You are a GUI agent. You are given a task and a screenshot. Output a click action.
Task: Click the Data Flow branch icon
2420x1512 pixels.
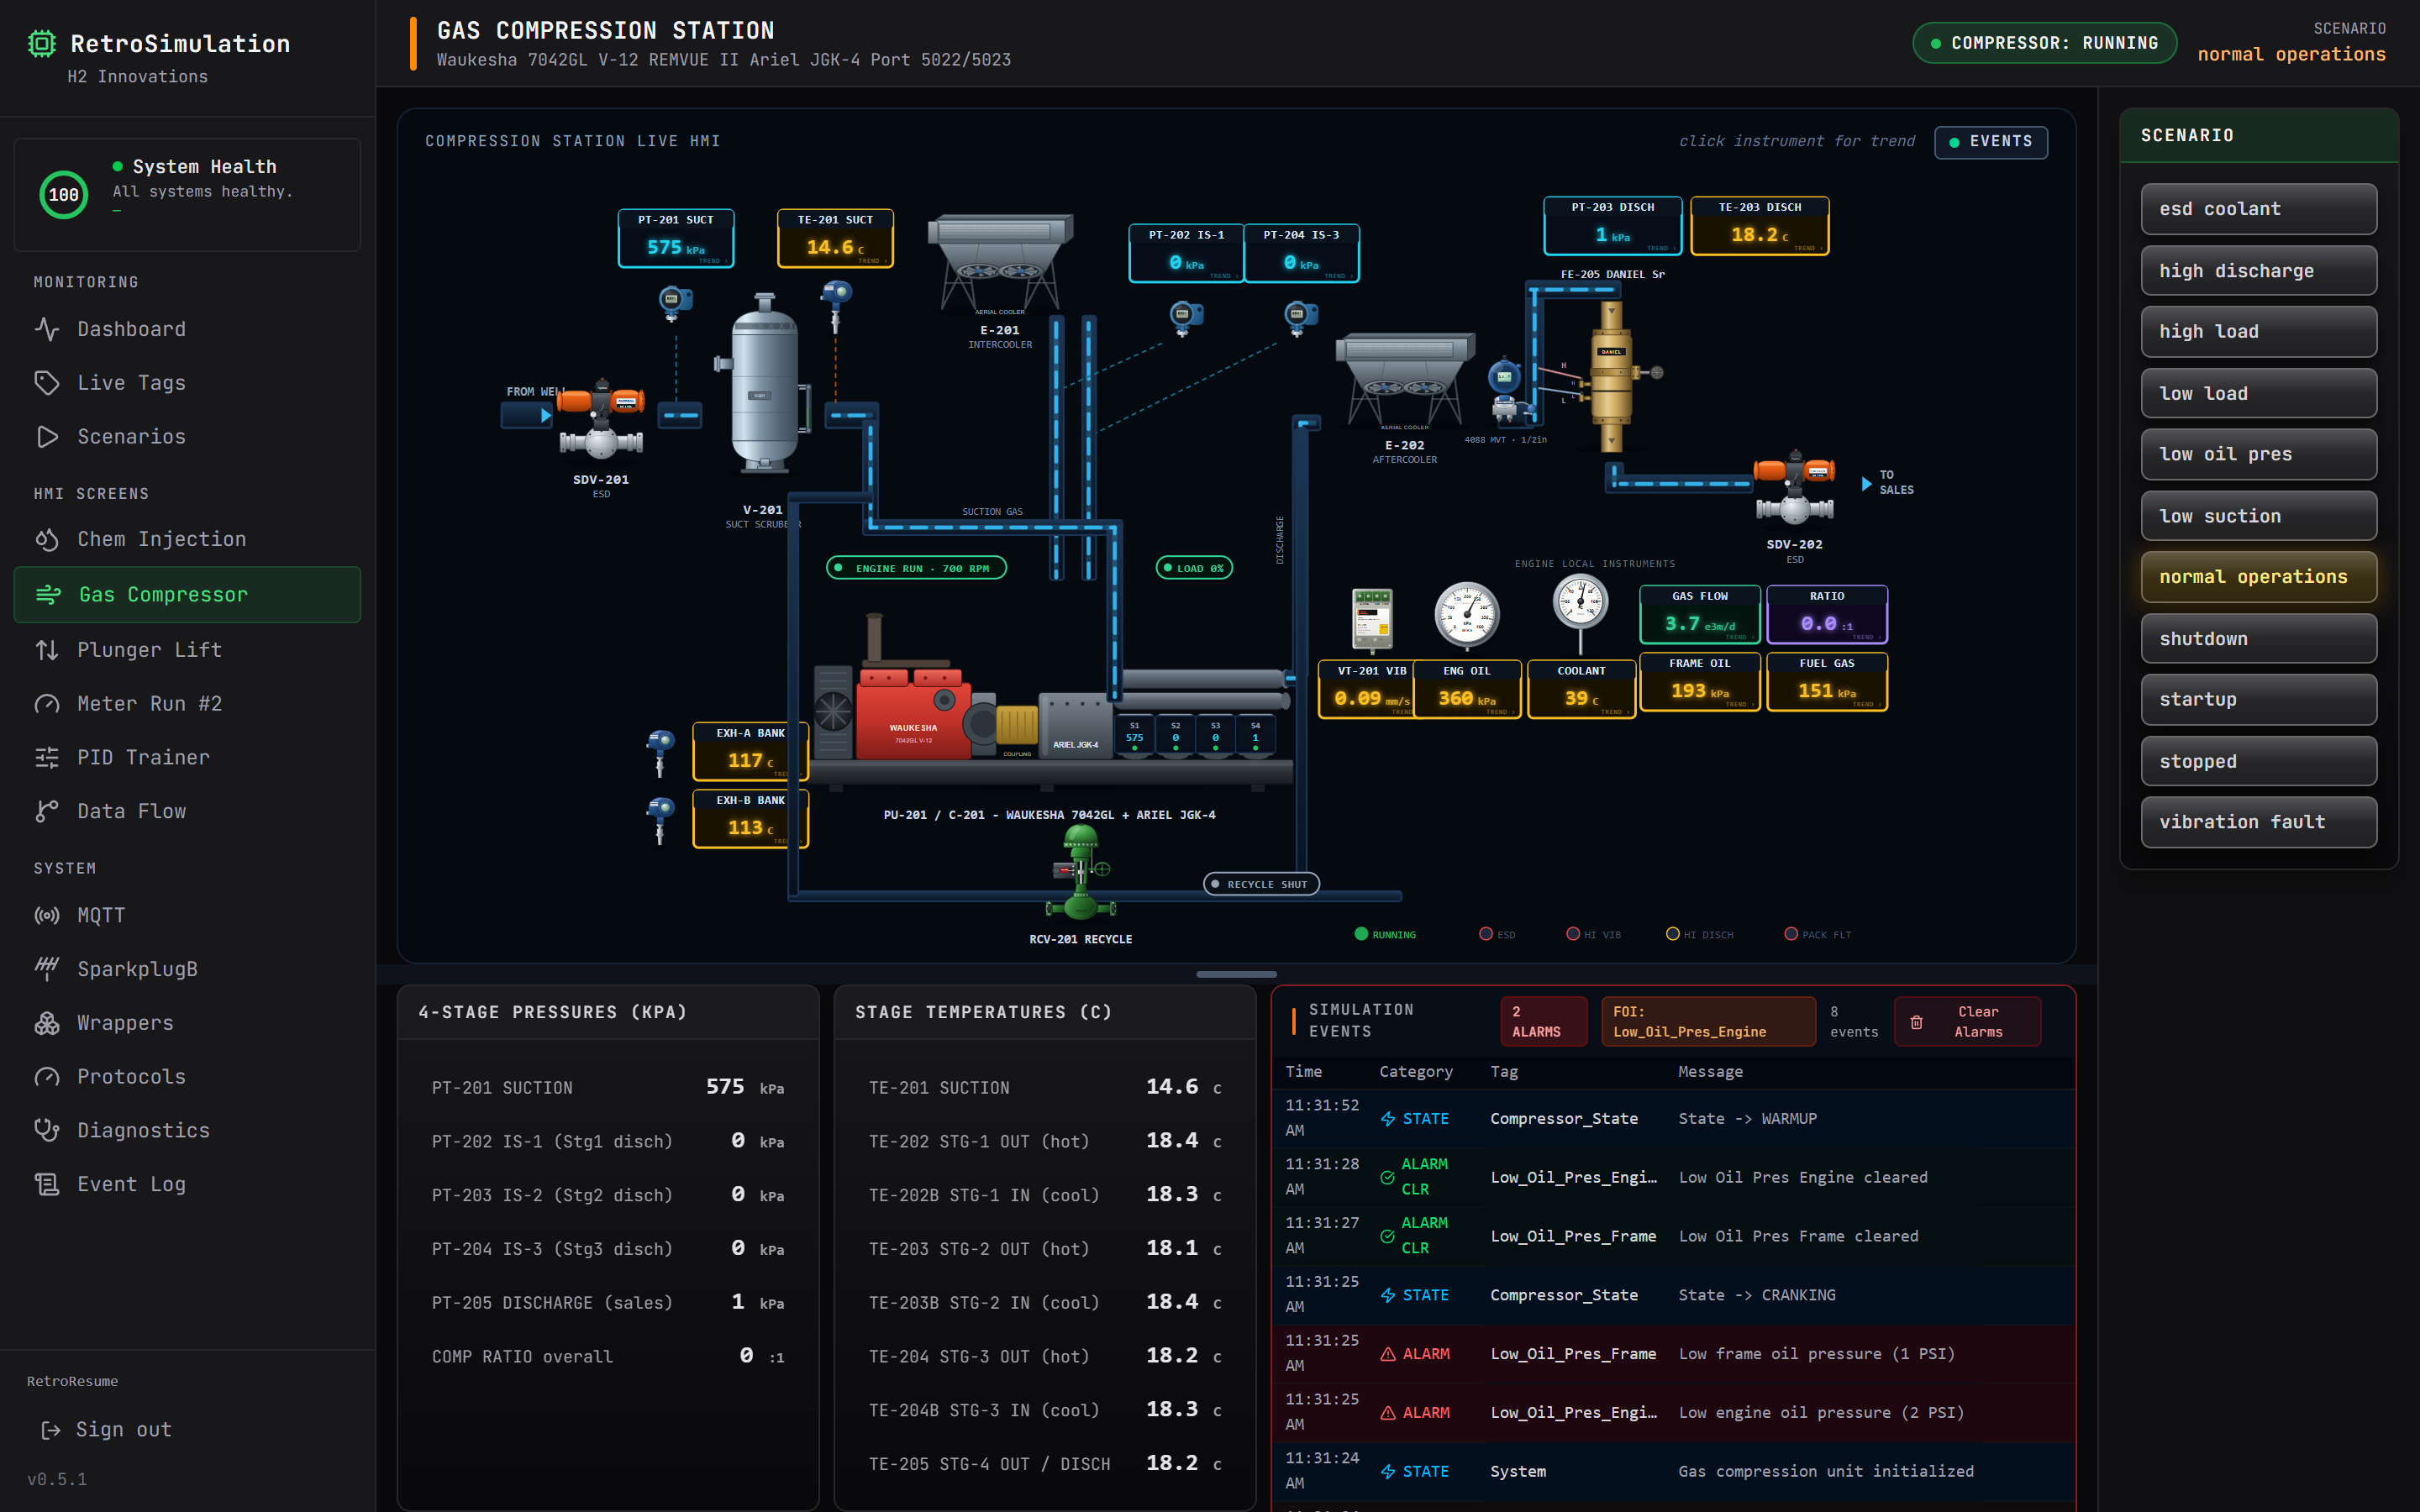(x=47, y=811)
